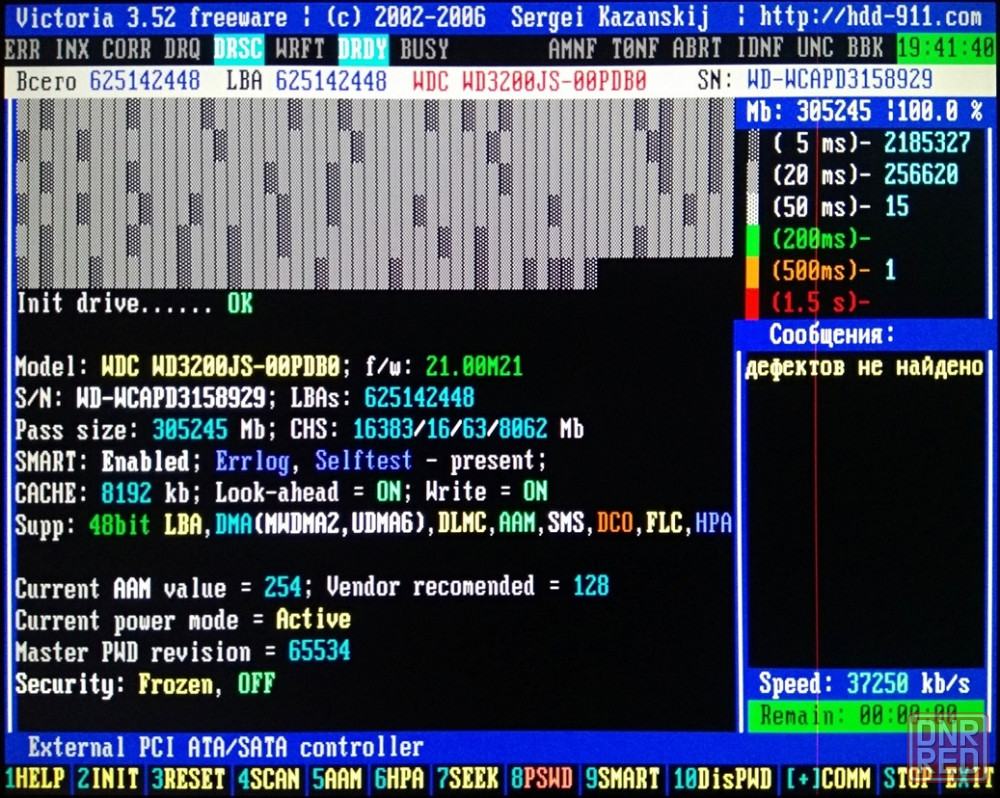The height and width of the screenshot is (798, 1000).
Task: Select 2INIT in bottom function bar
Action: click(x=108, y=778)
